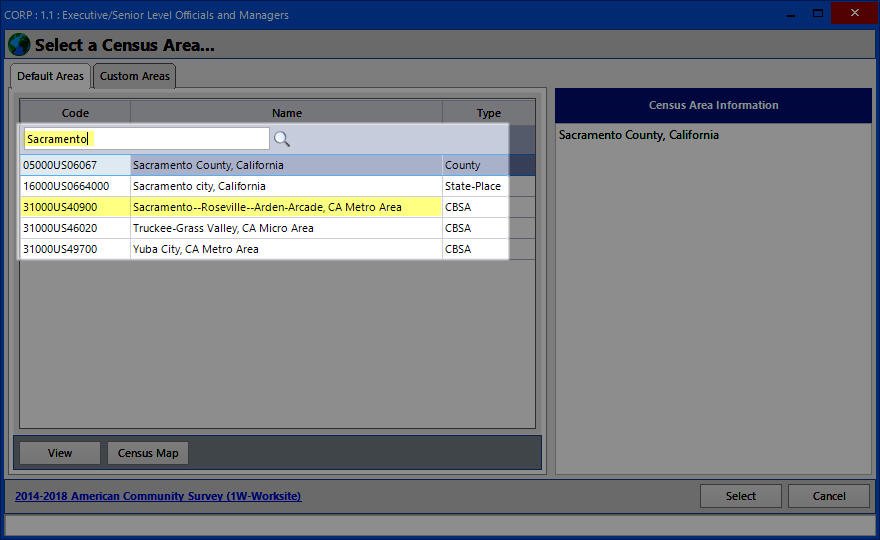Select Sacramento County, California row name

pyautogui.click(x=286, y=165)
